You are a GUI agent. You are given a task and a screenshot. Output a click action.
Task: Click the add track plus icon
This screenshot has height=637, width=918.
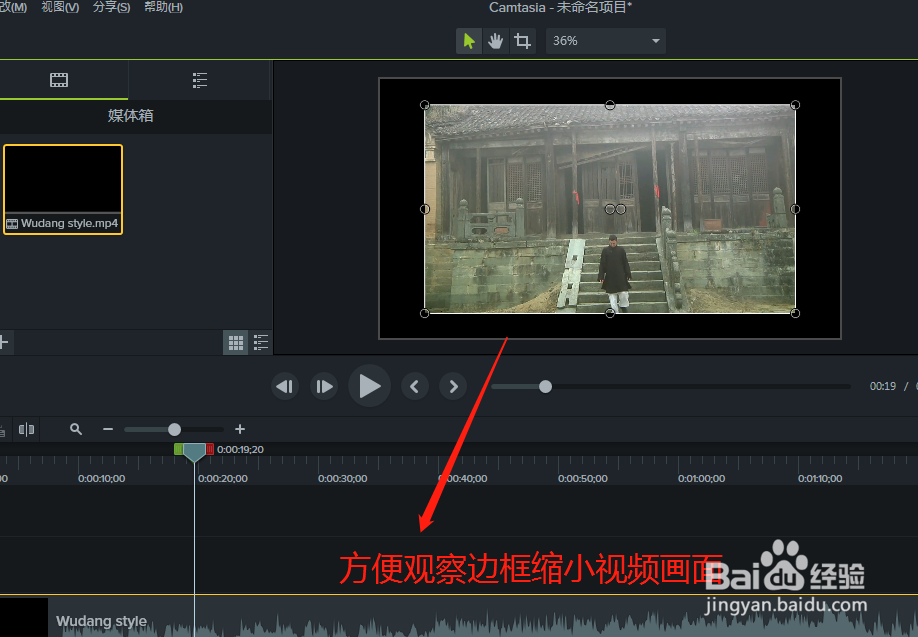[4, 342]
